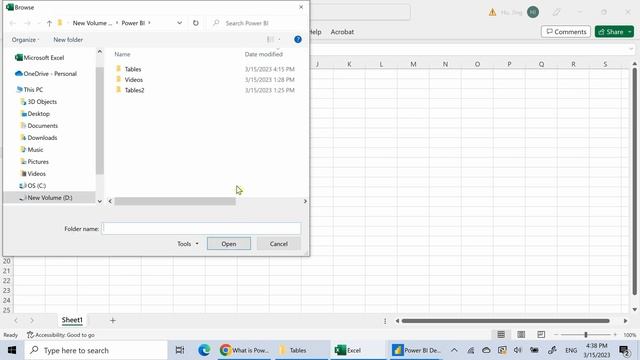Select the Videos folder in file list

(x=134, y=80)
